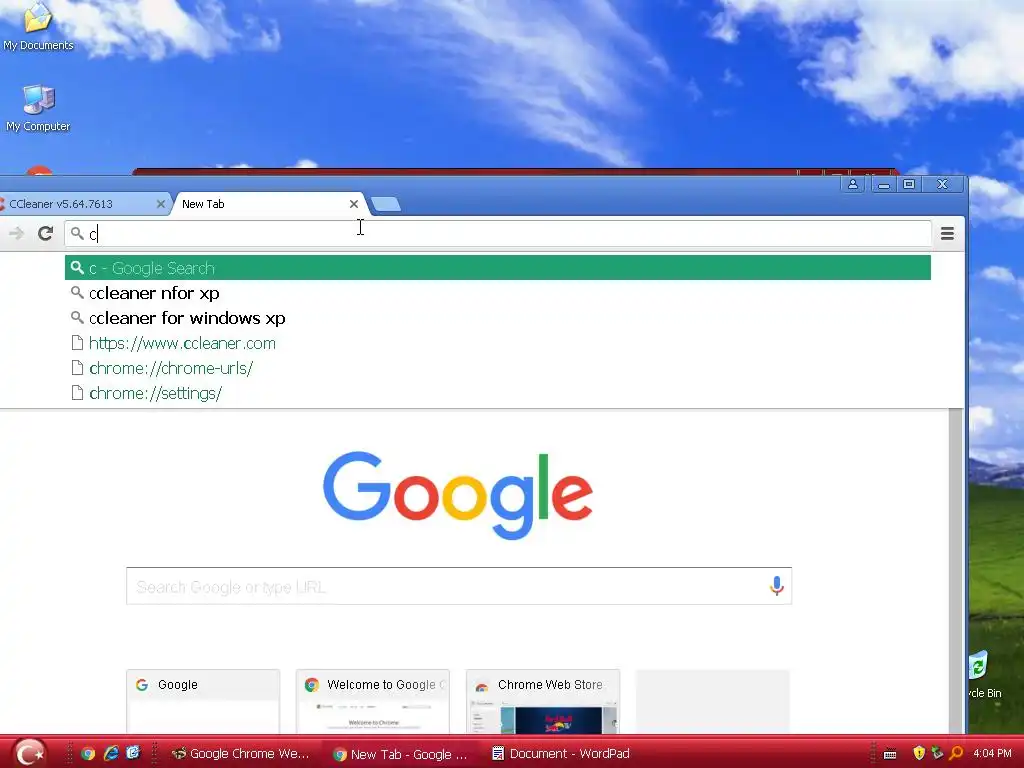Choose the 'ccleaner for windows xp' suggestion

[498, 318]
